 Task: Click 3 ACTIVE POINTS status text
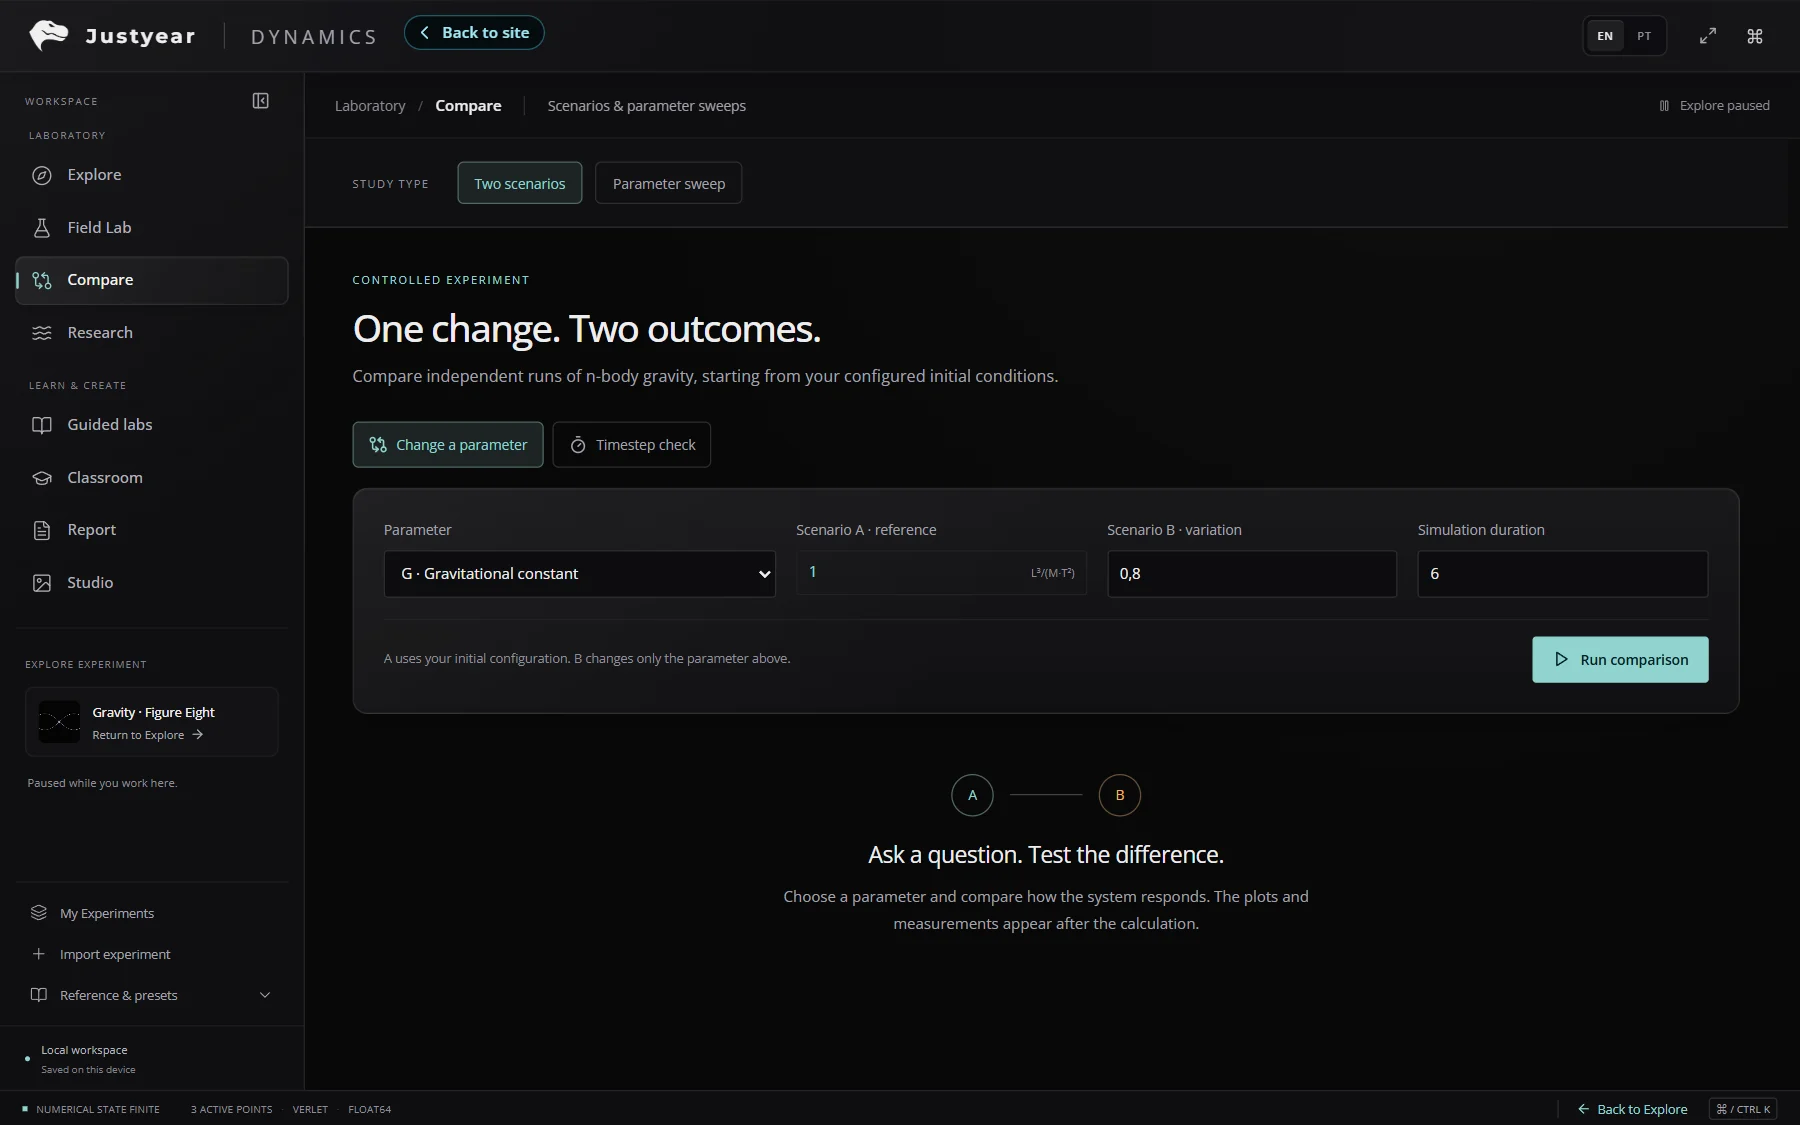[232, 1109]
